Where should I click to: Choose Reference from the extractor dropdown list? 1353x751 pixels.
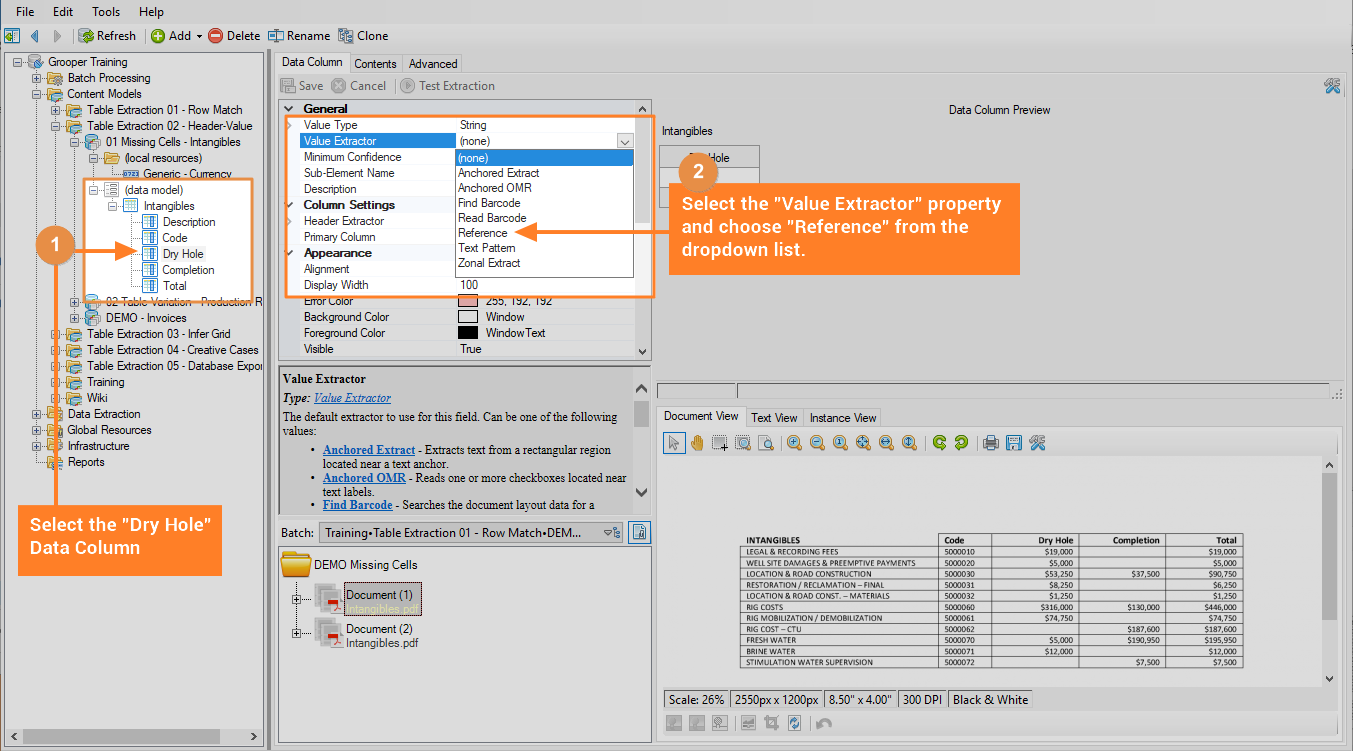coord(483,233)
